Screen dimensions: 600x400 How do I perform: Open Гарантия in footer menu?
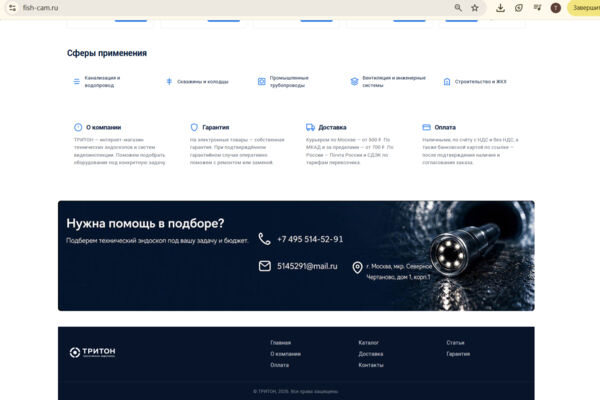point(458,354)
